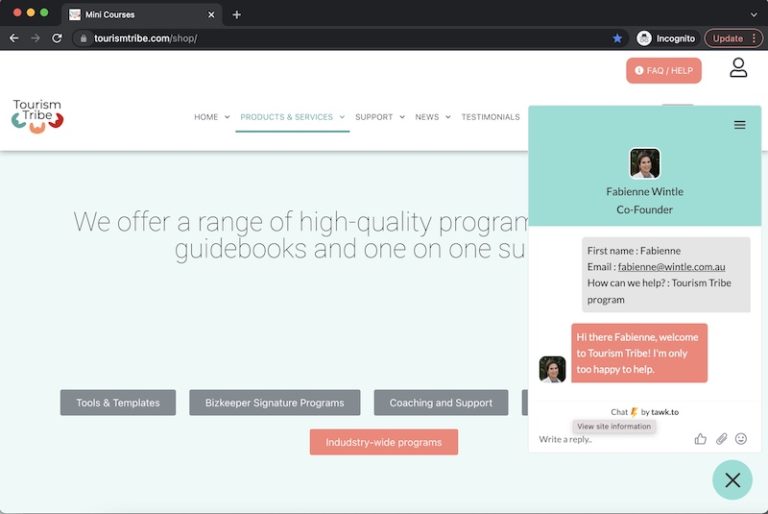Open the SUPPORT navigation item

coord(374,117)
